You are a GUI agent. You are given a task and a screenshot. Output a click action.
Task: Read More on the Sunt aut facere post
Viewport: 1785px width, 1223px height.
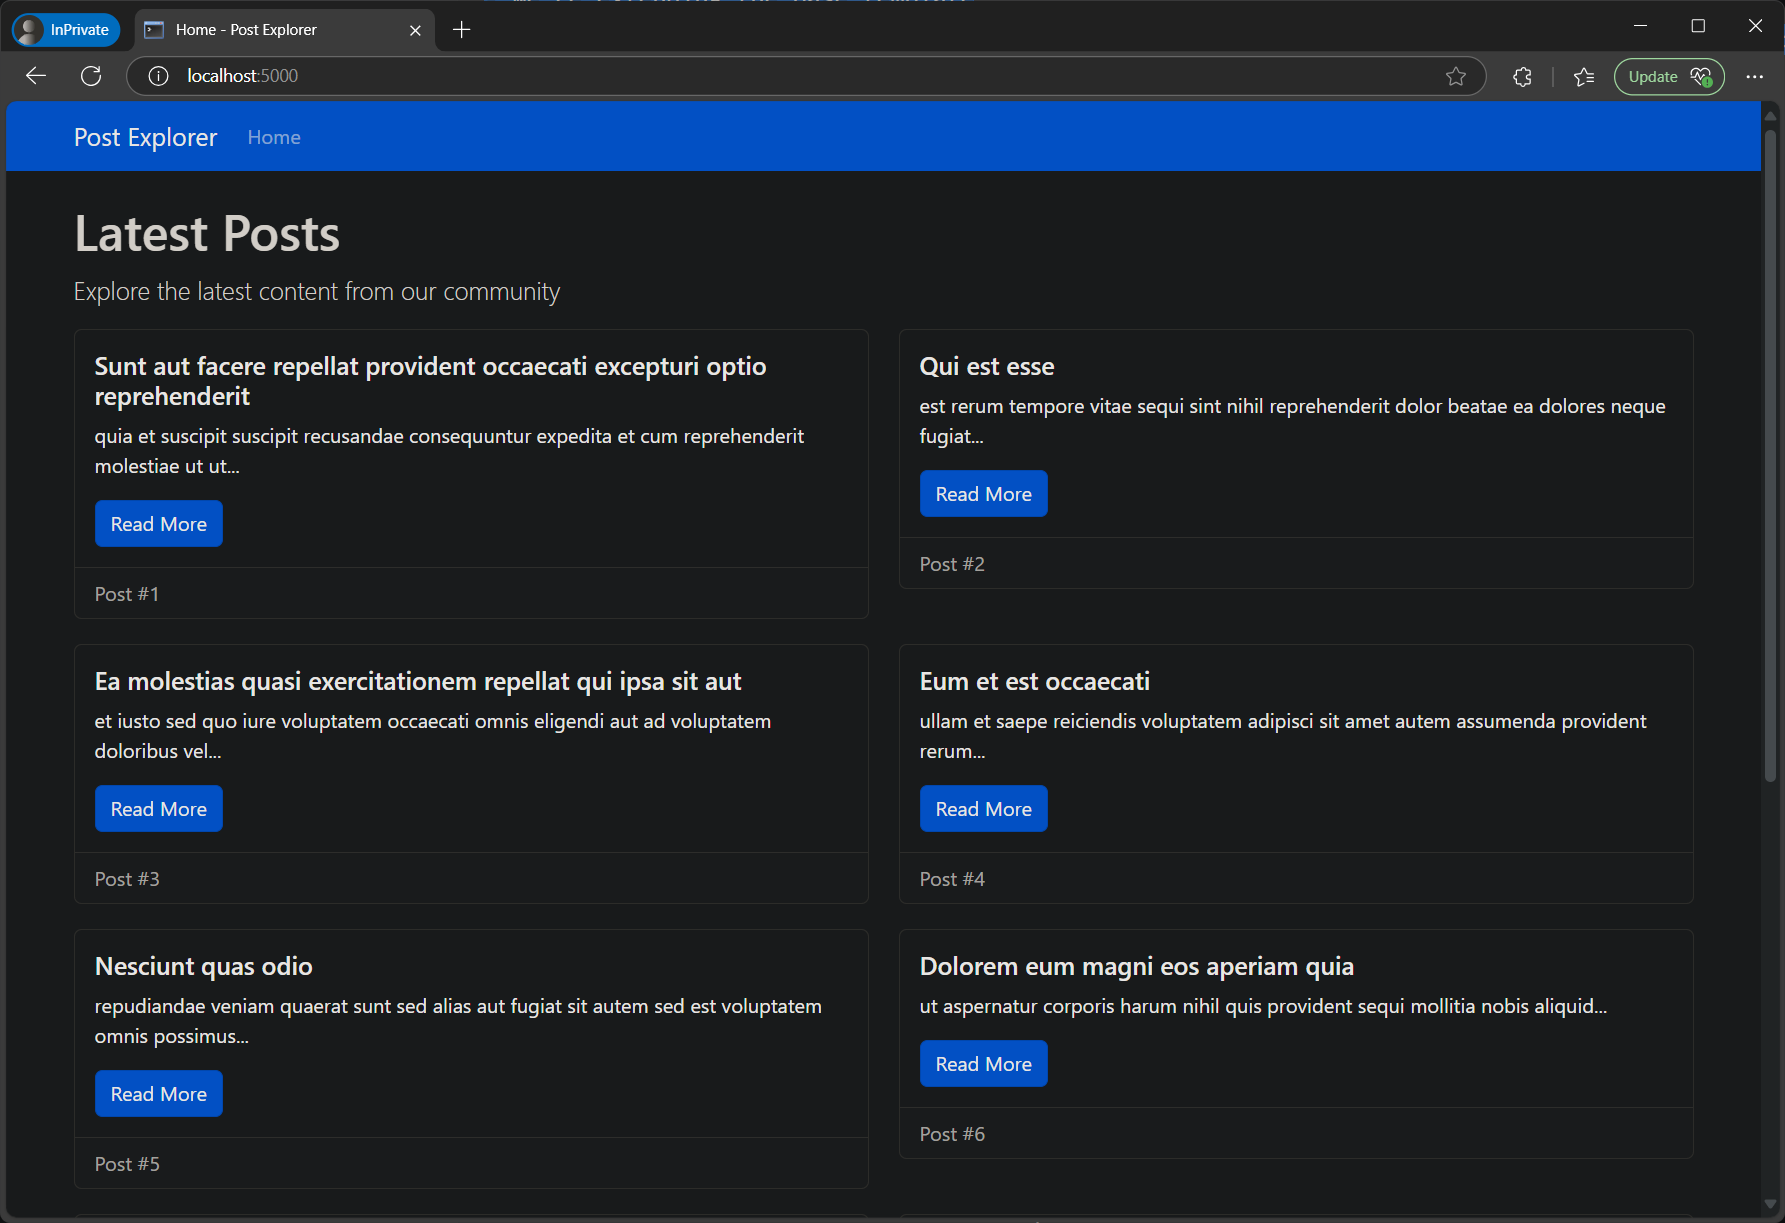coord(158,524)
